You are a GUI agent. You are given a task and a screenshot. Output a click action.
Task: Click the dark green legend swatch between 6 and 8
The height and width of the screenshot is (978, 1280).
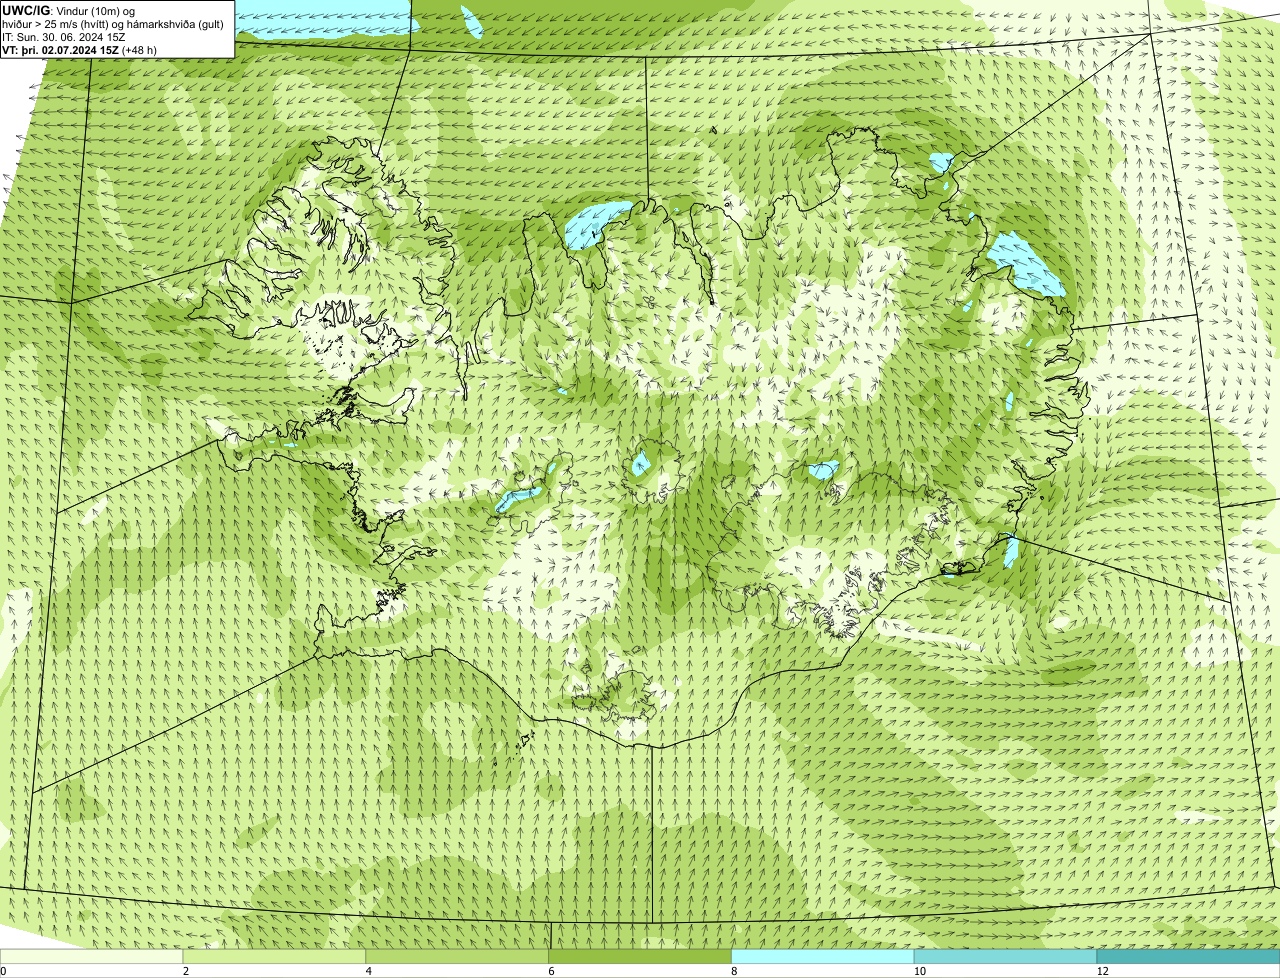[641, 956]
